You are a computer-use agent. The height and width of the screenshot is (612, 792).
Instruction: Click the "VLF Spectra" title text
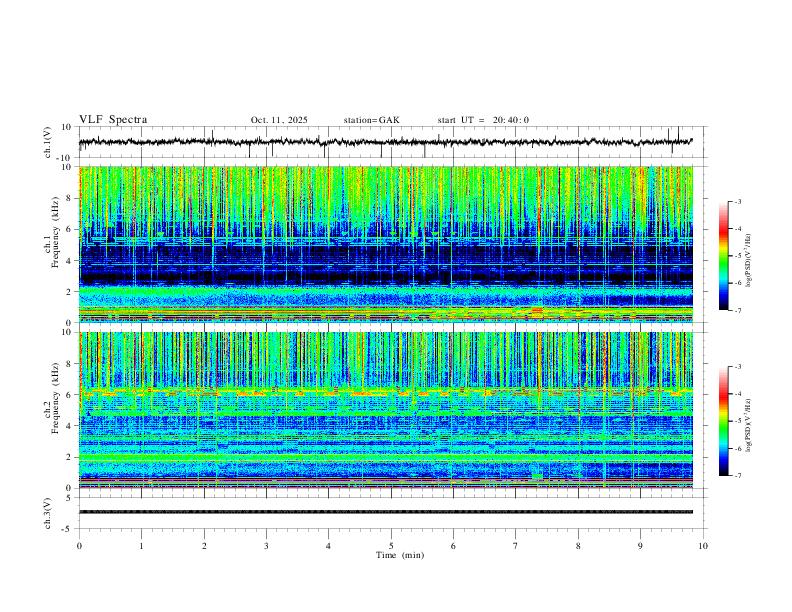[x=113, y=120]
